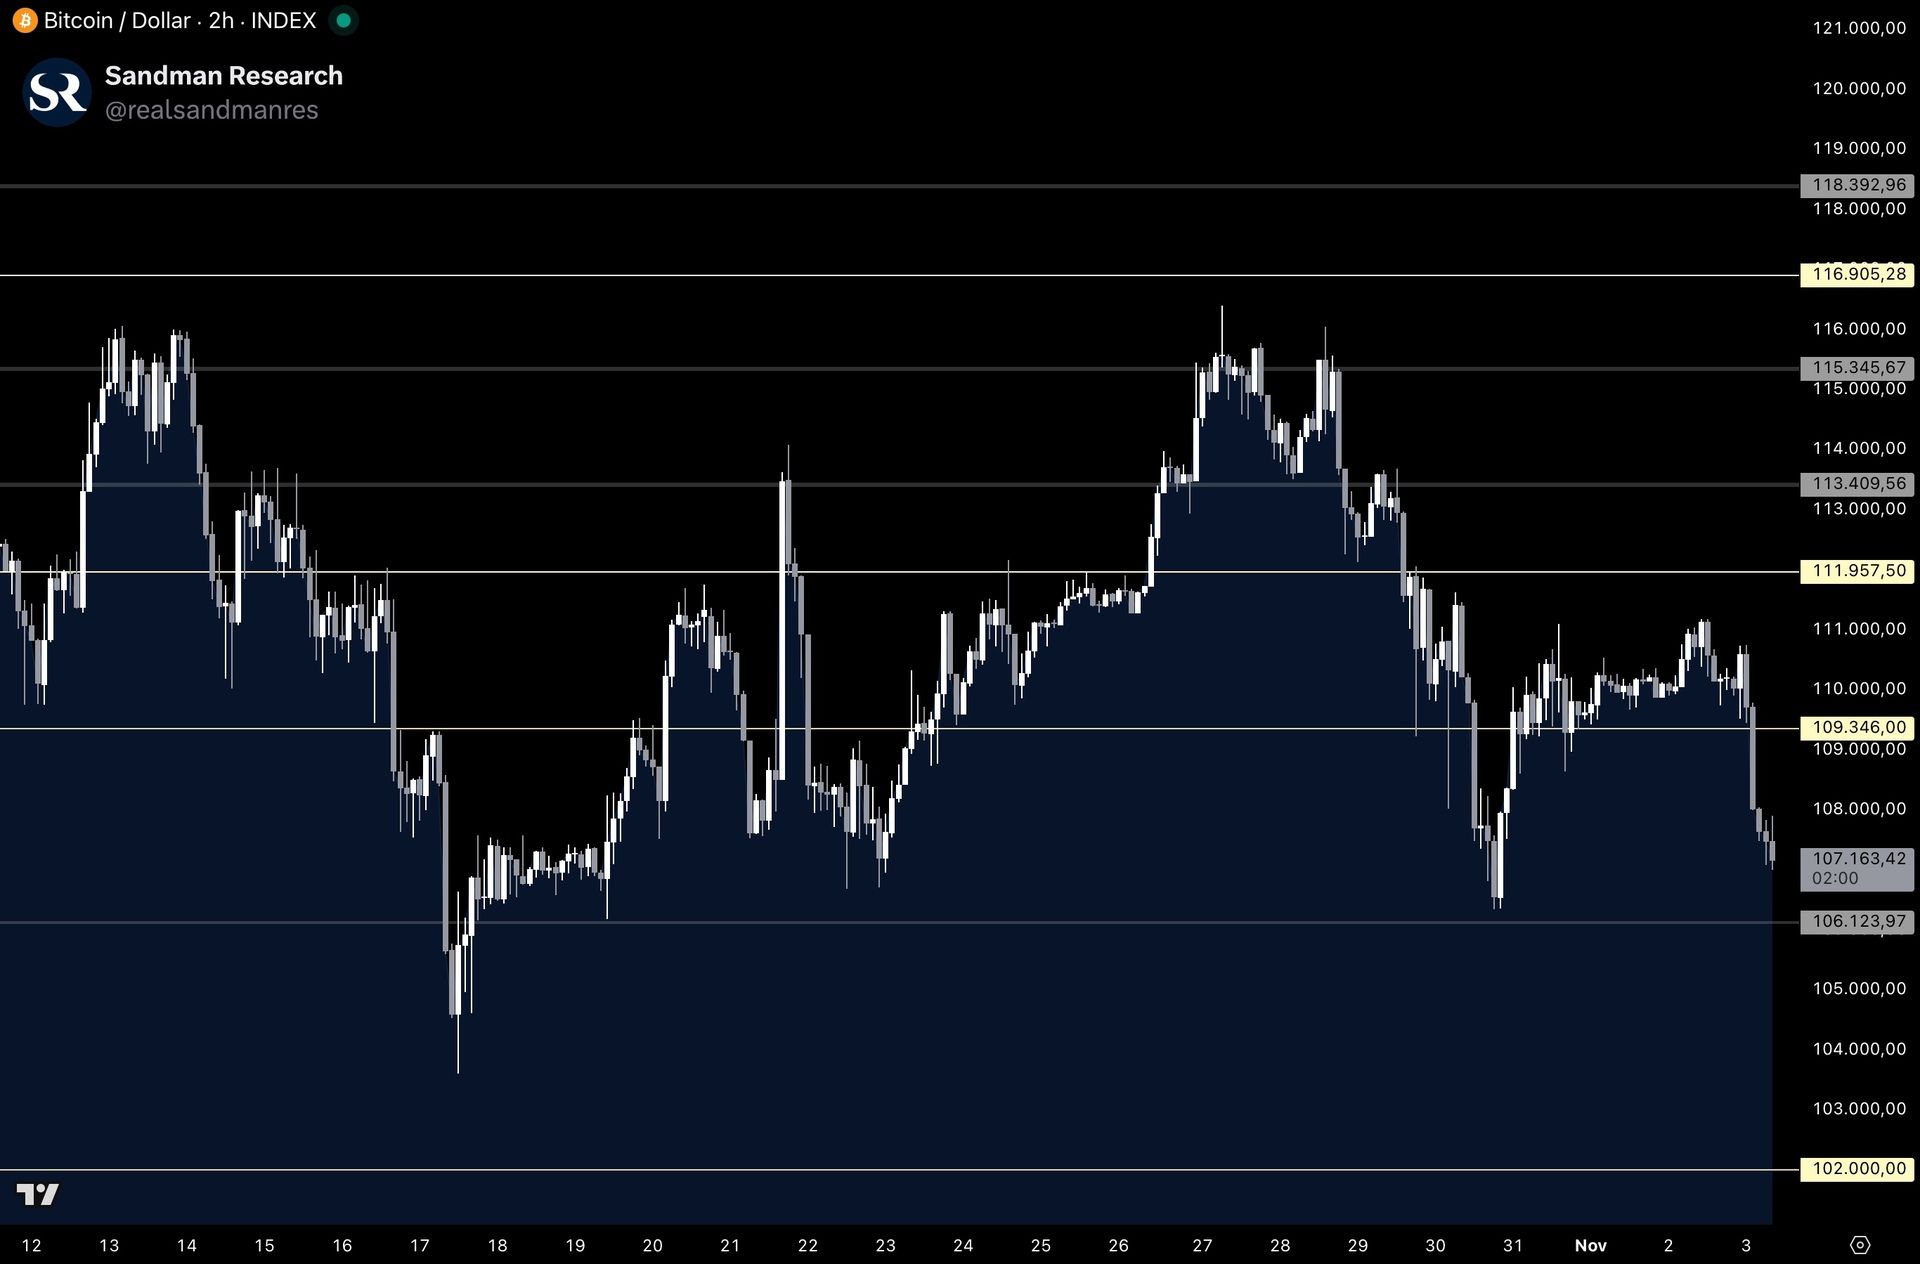The image size is (1920, 1264).
Task: Open chart settings gear icon
Action: [1859, 1245]
